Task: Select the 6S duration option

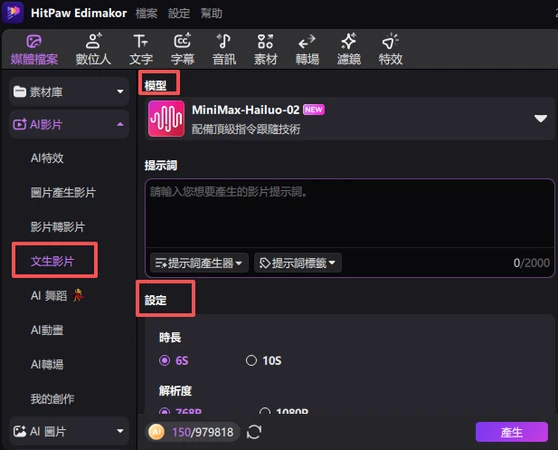Action: (x=174, y=361)
